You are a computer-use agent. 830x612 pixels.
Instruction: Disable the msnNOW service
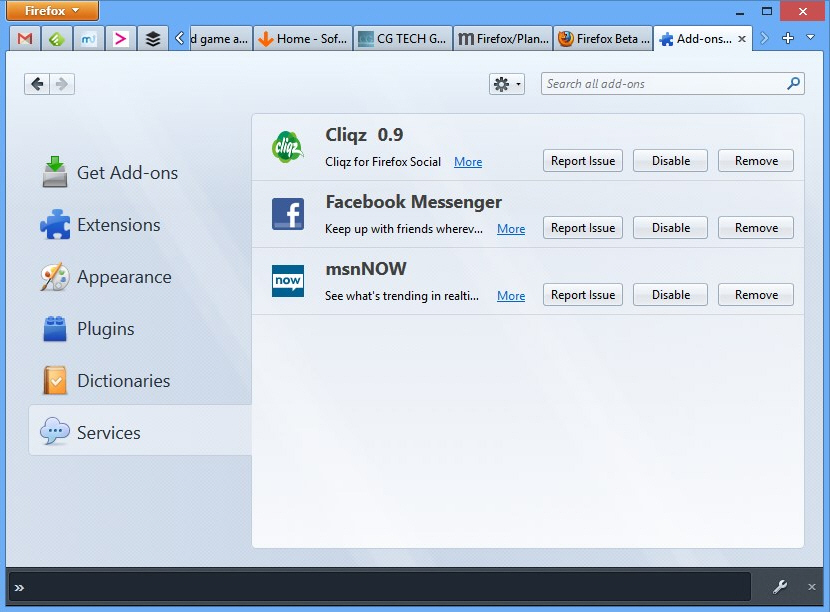click(x=671, y=295)
